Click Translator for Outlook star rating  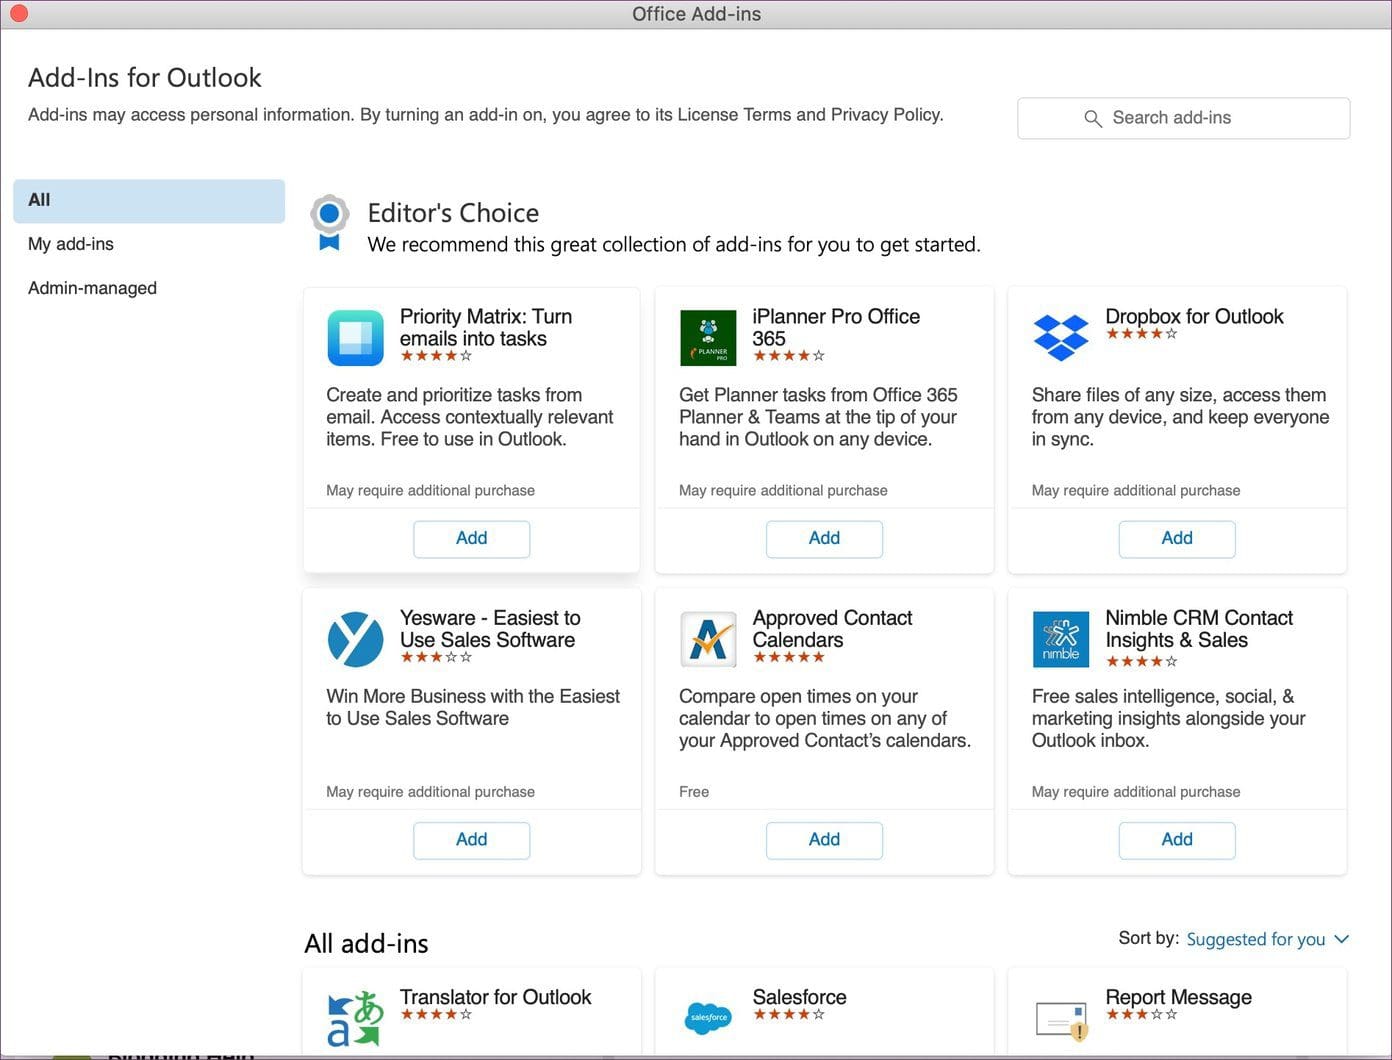(x=436, y=1014)
